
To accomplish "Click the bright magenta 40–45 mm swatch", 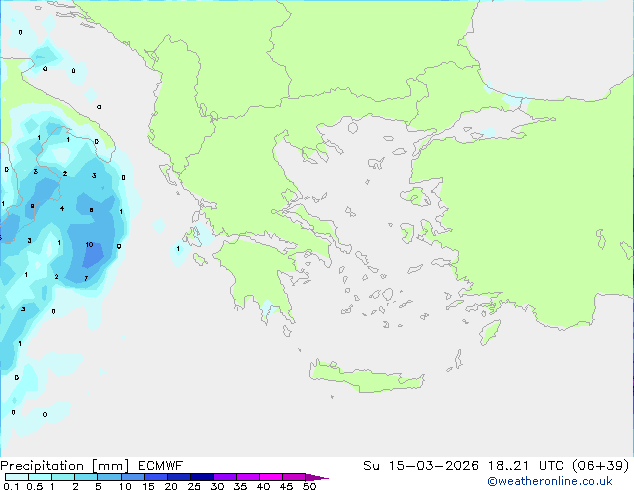I will click(x=271, y=477).
